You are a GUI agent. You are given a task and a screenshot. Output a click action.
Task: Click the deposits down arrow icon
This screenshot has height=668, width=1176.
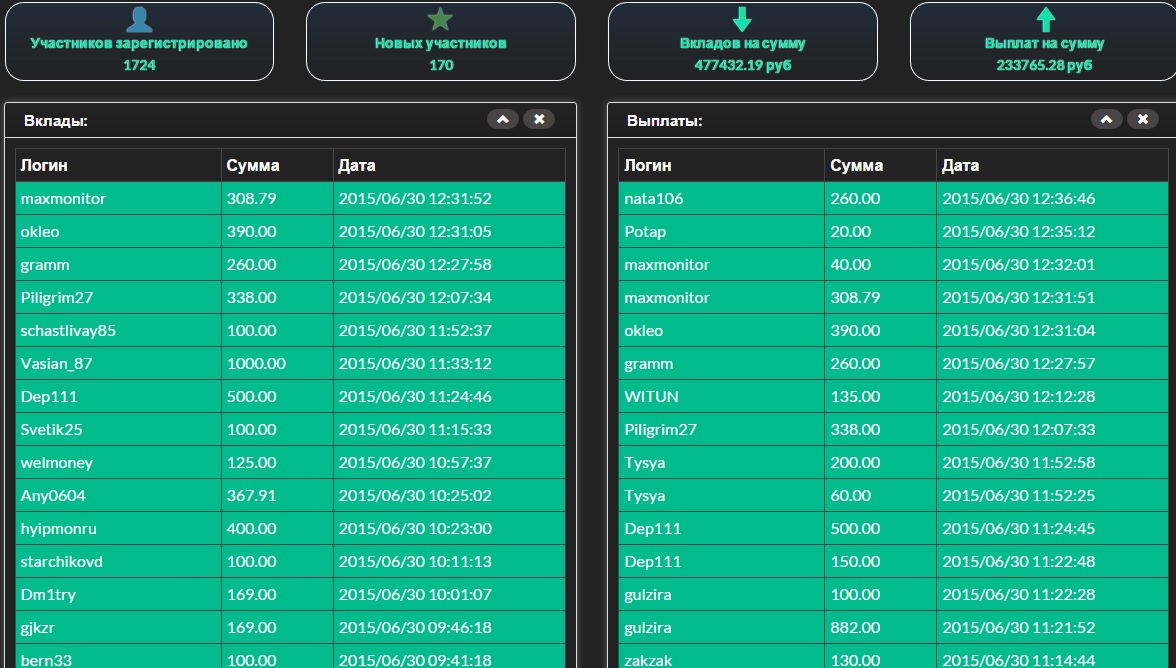(742, 19)
